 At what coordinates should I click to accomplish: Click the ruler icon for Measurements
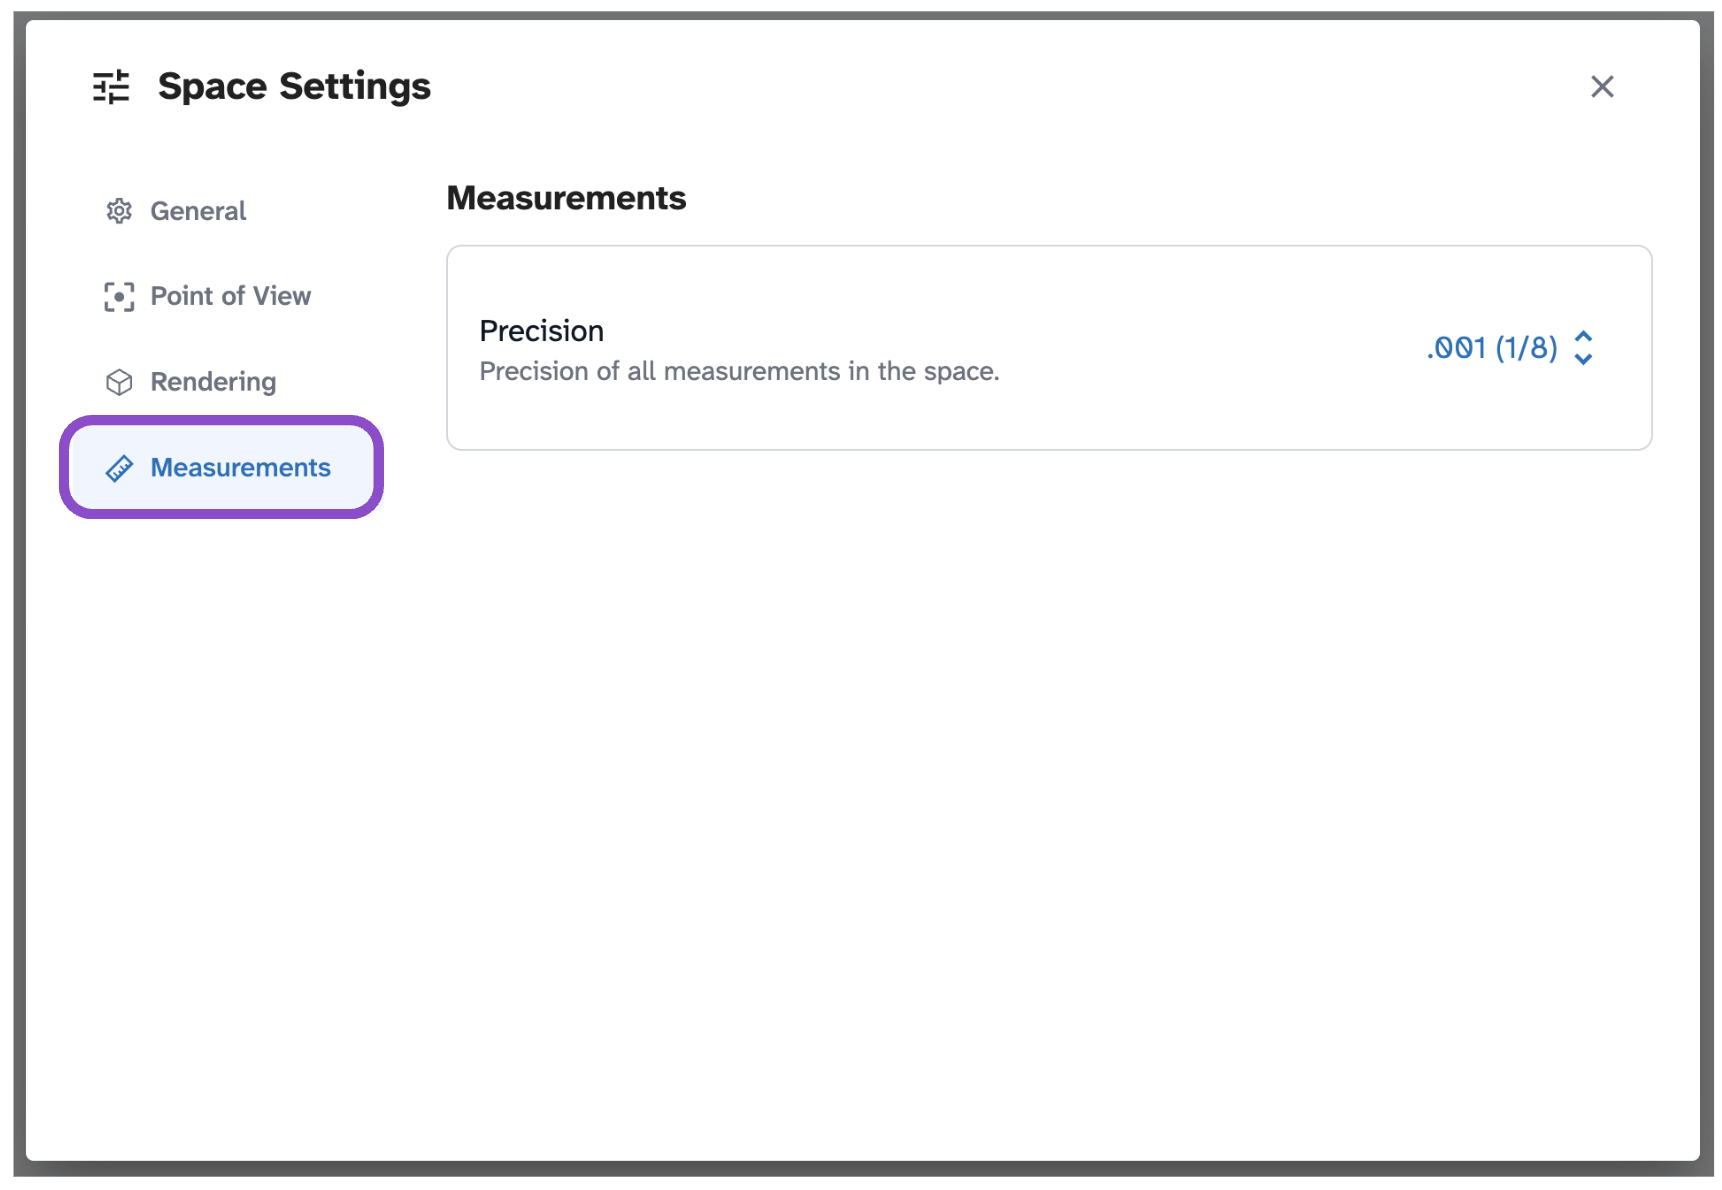point(119,468)
